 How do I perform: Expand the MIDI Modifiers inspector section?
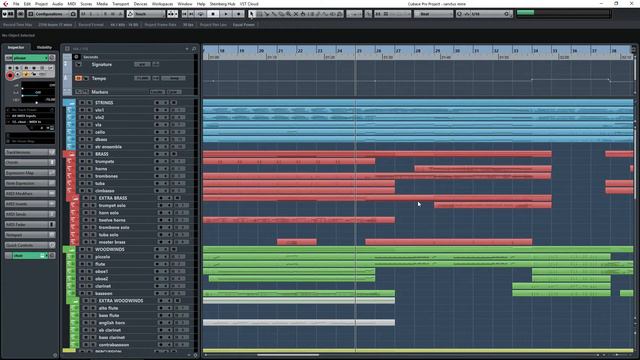[30, 193]
